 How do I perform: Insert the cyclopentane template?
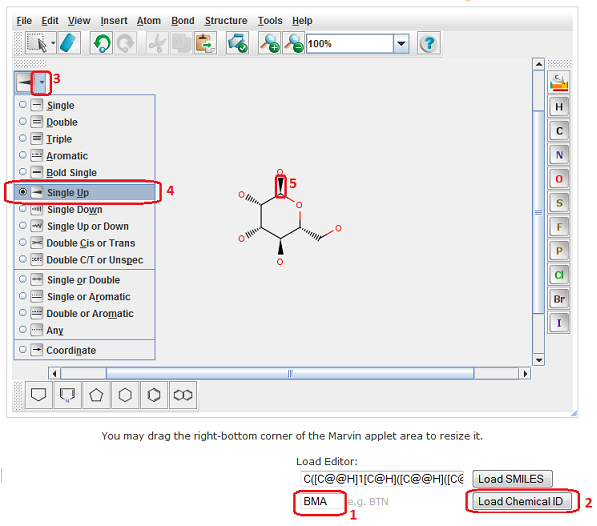coord(96,395)
